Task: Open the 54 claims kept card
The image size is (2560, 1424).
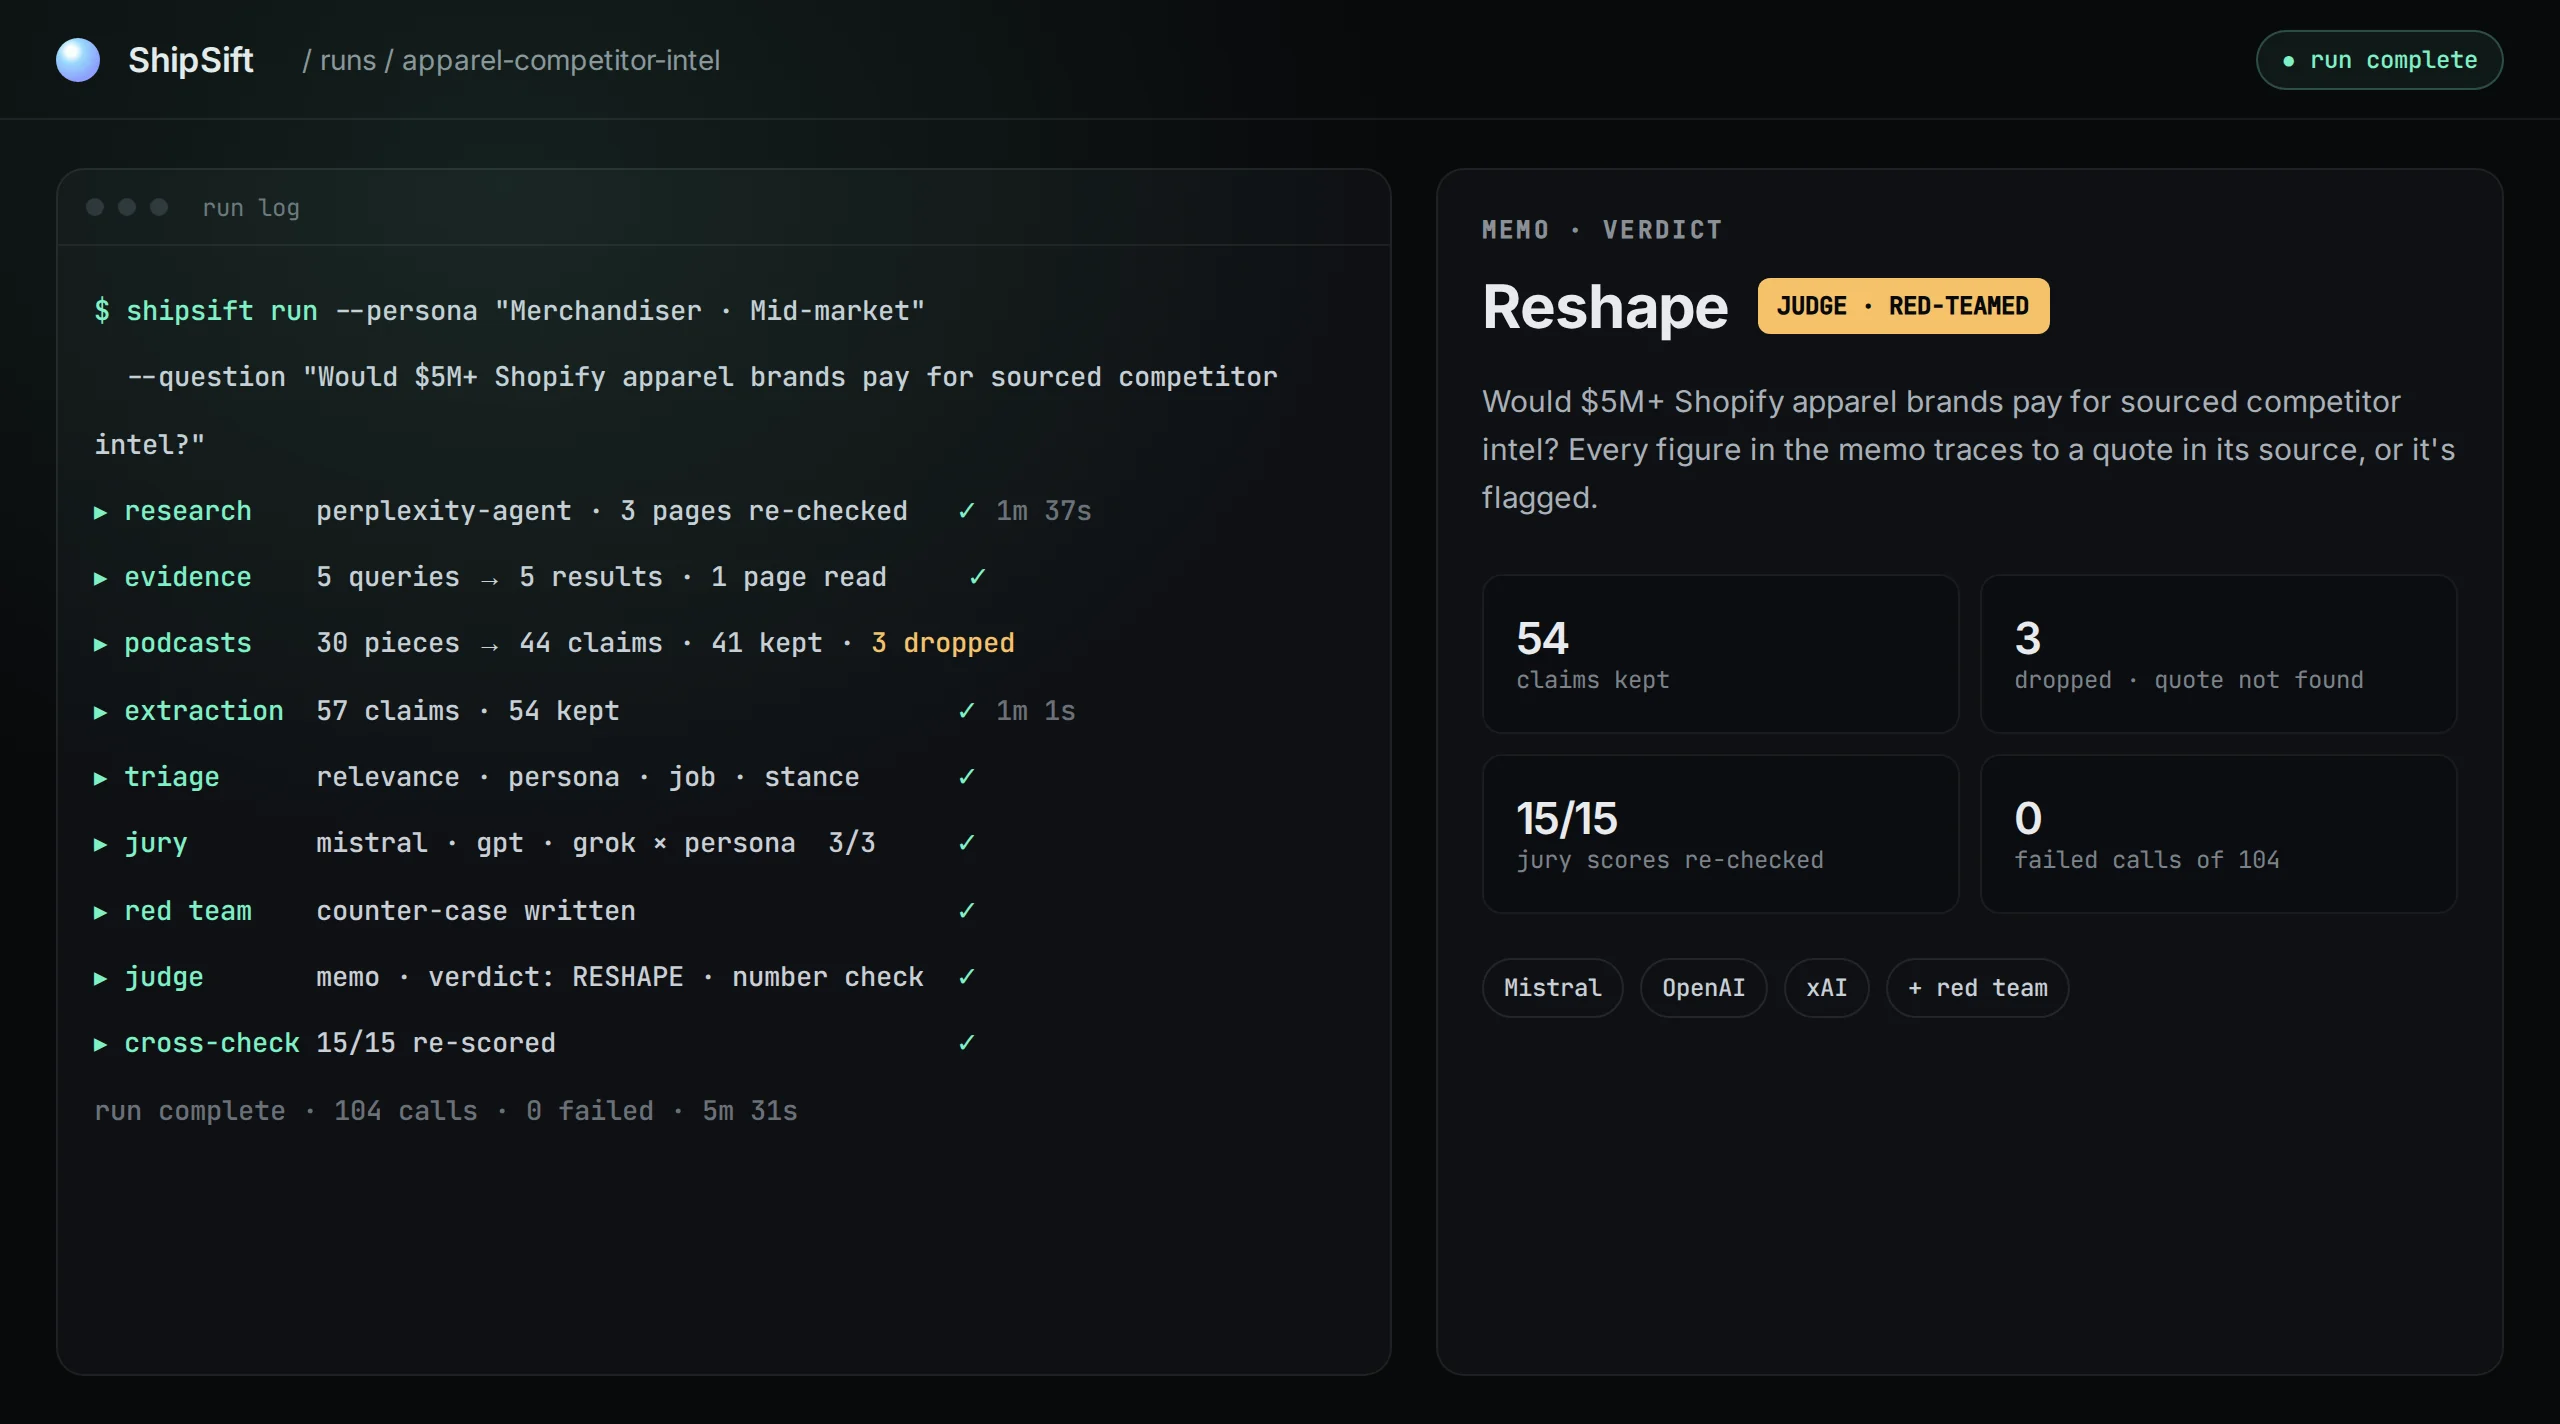Action: (1720, 654)
